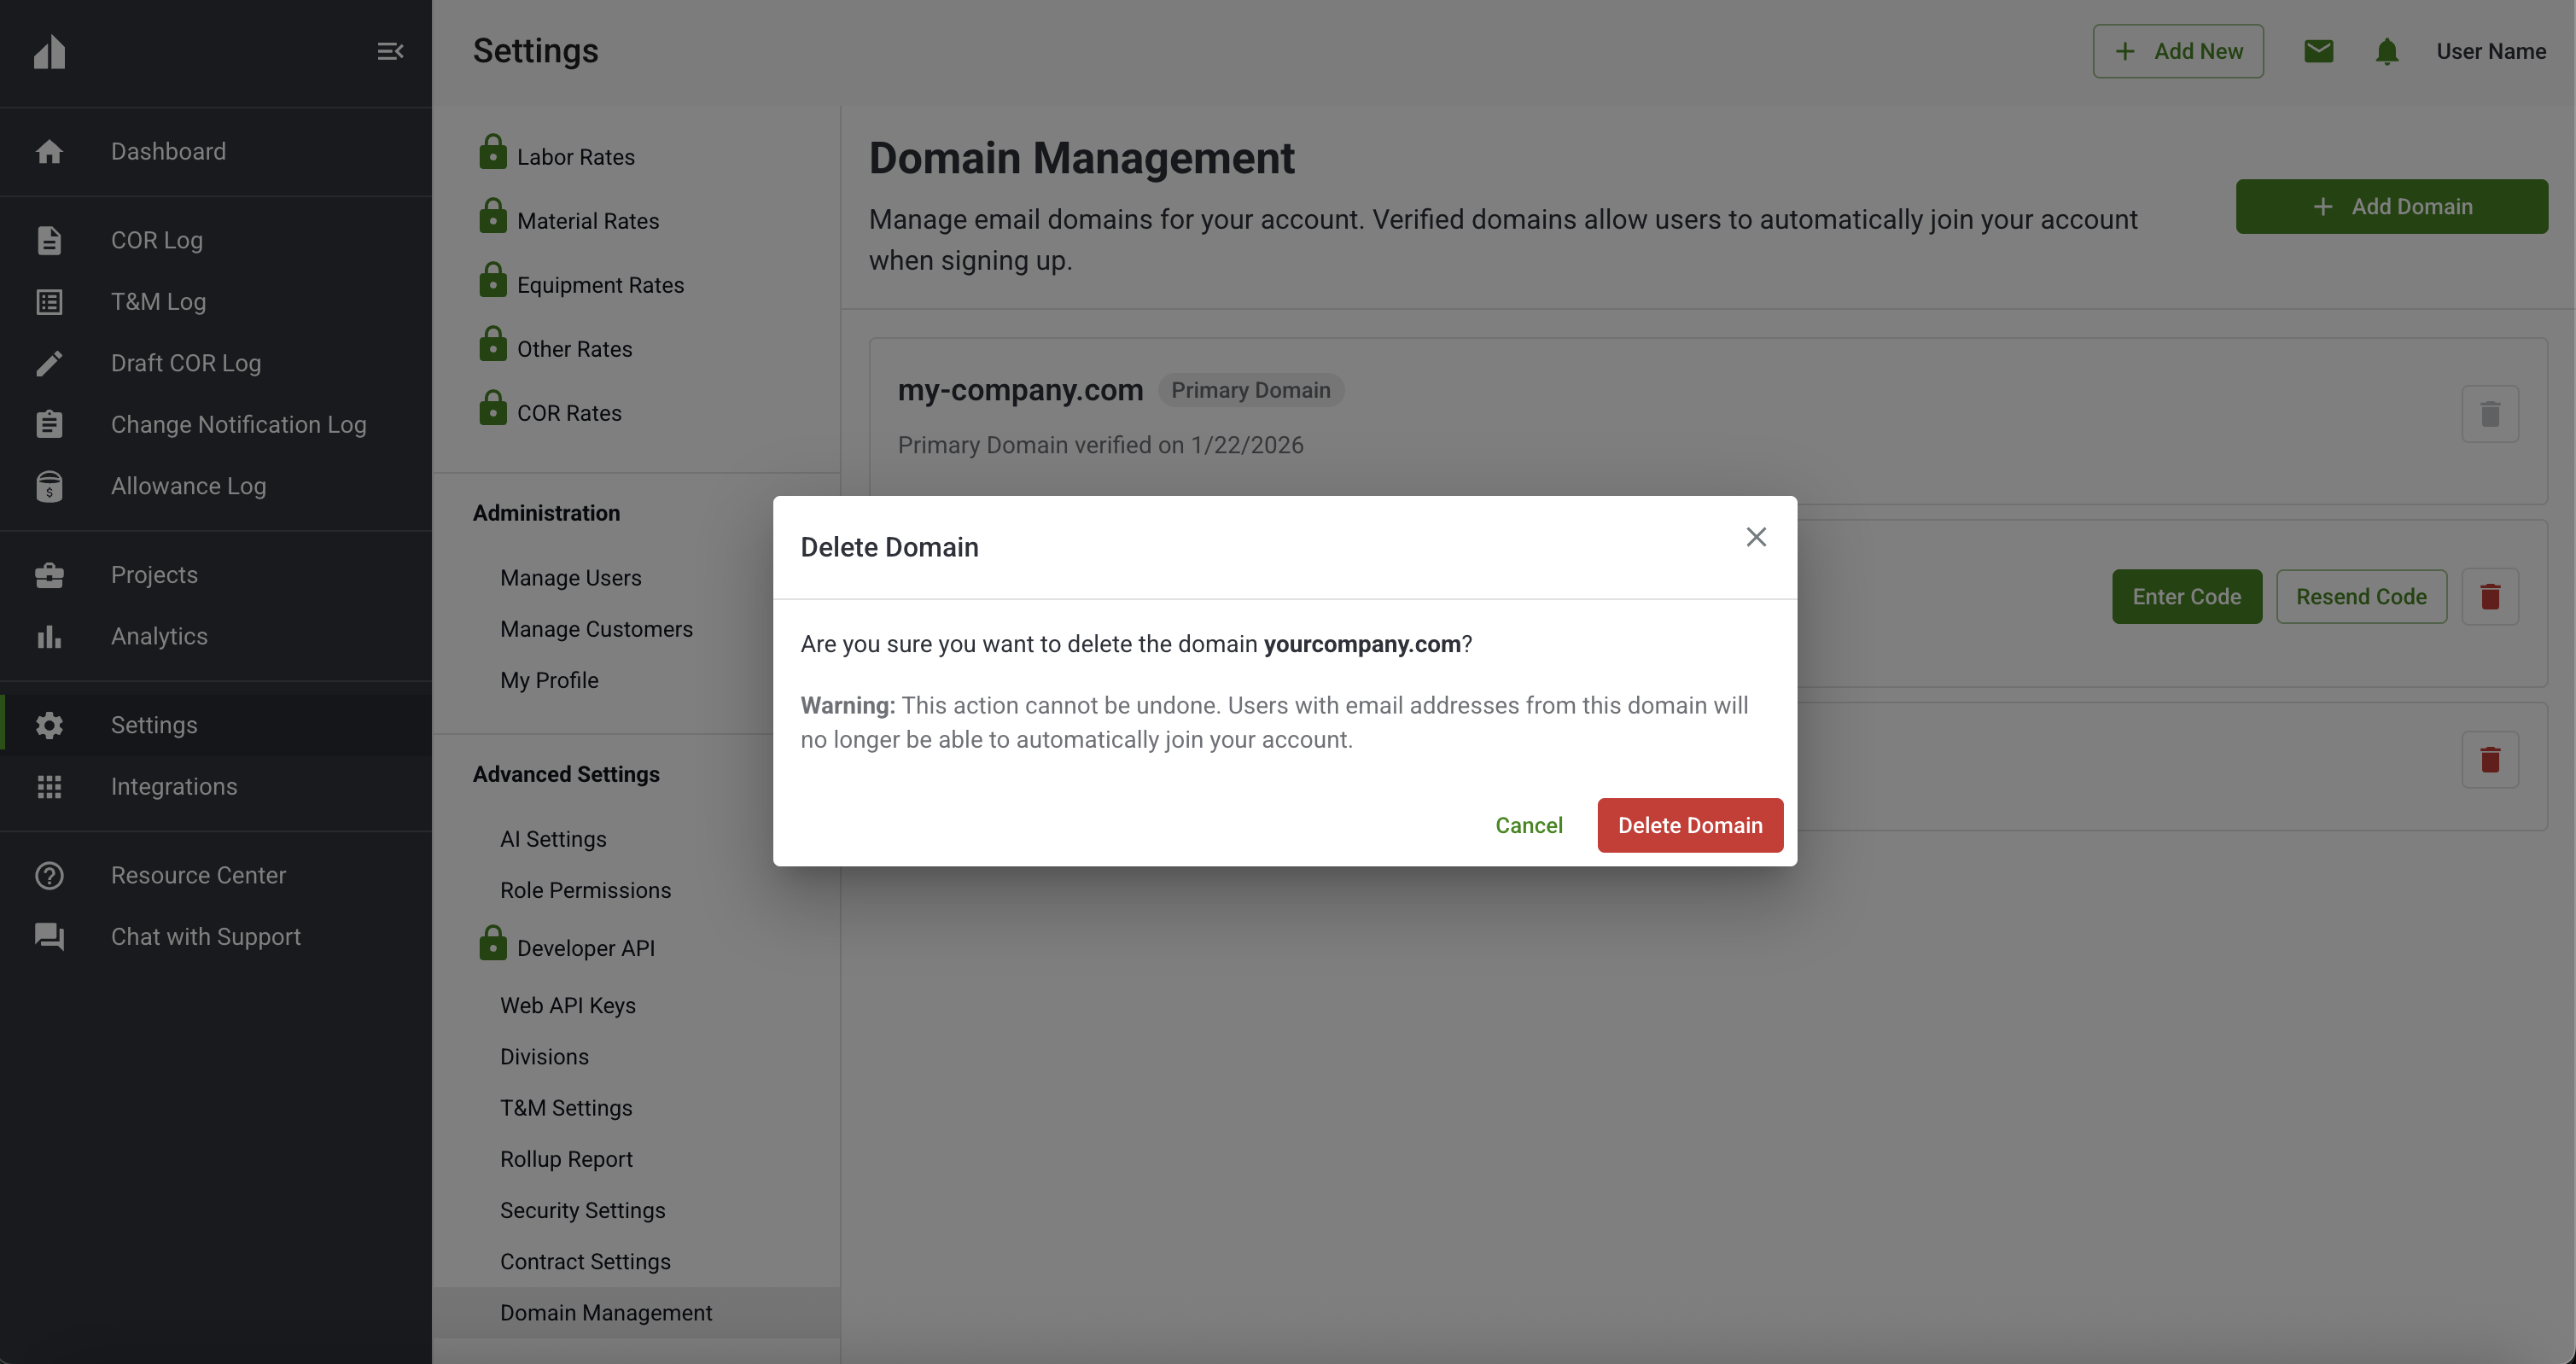The height and width of the screenshot is (1364, 2576).
Task: Open Allowance Log in the sidebar
Action: tap(188, 486)
